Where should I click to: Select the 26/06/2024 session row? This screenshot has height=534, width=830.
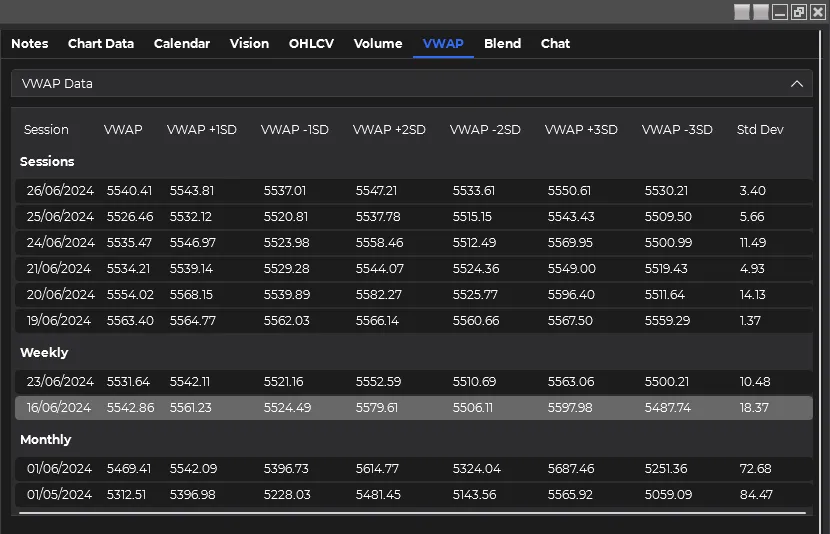(414, 191)
